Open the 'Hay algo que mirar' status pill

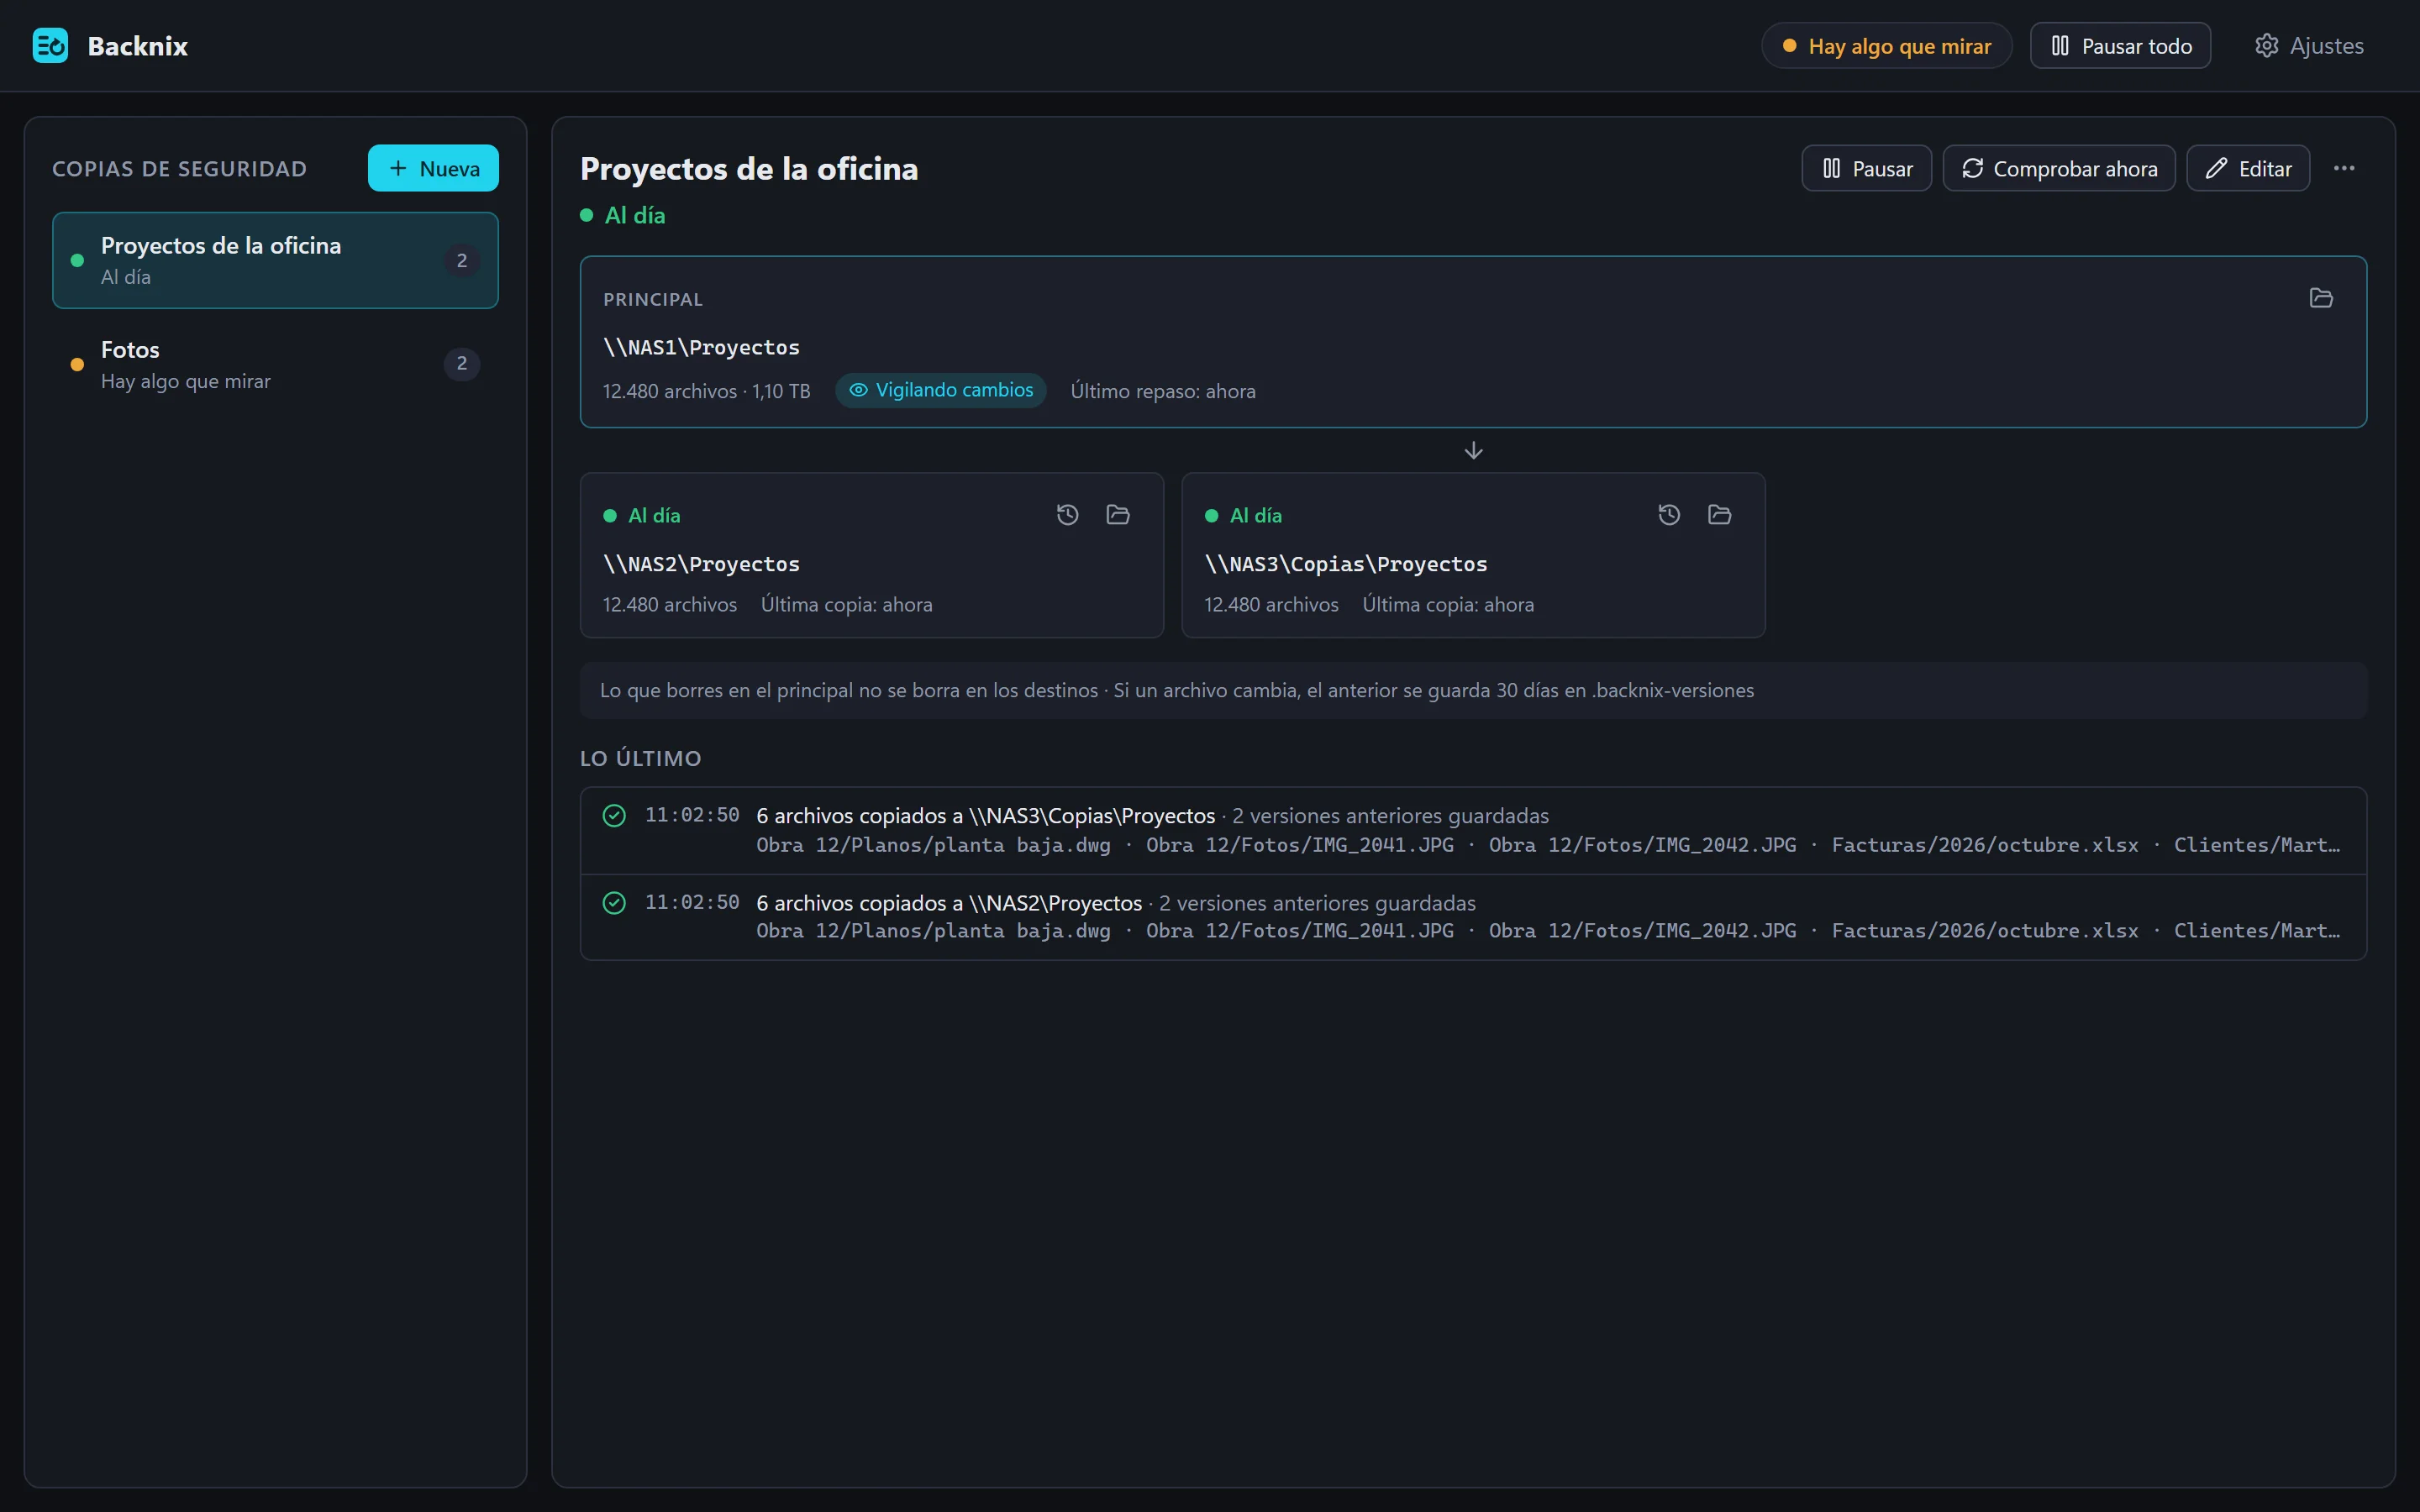[1886, 46]
